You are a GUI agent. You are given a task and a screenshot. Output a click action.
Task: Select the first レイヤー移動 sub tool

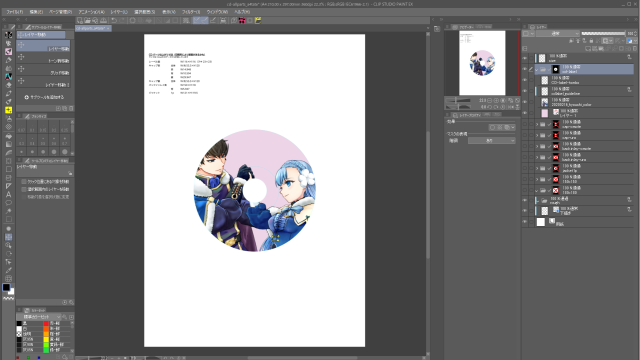pyautogui.click(x=43, y=46)
